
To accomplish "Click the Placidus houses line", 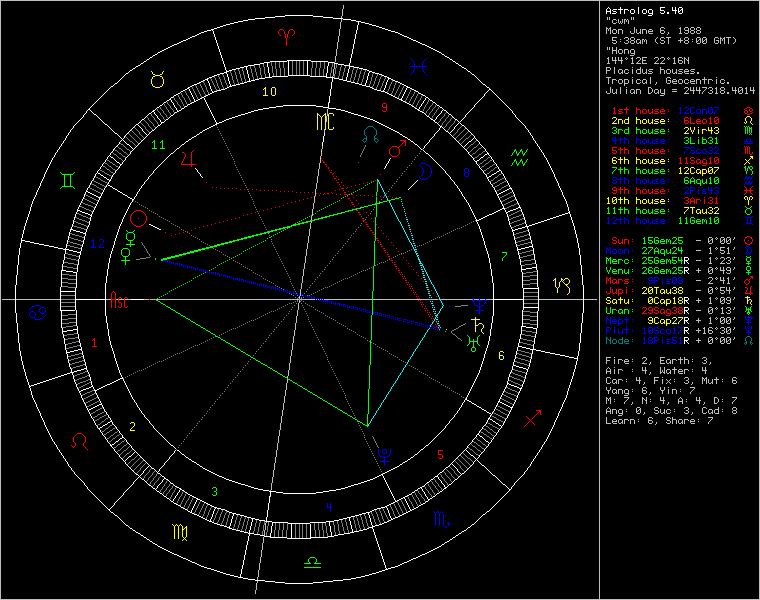I will point(652,71).
